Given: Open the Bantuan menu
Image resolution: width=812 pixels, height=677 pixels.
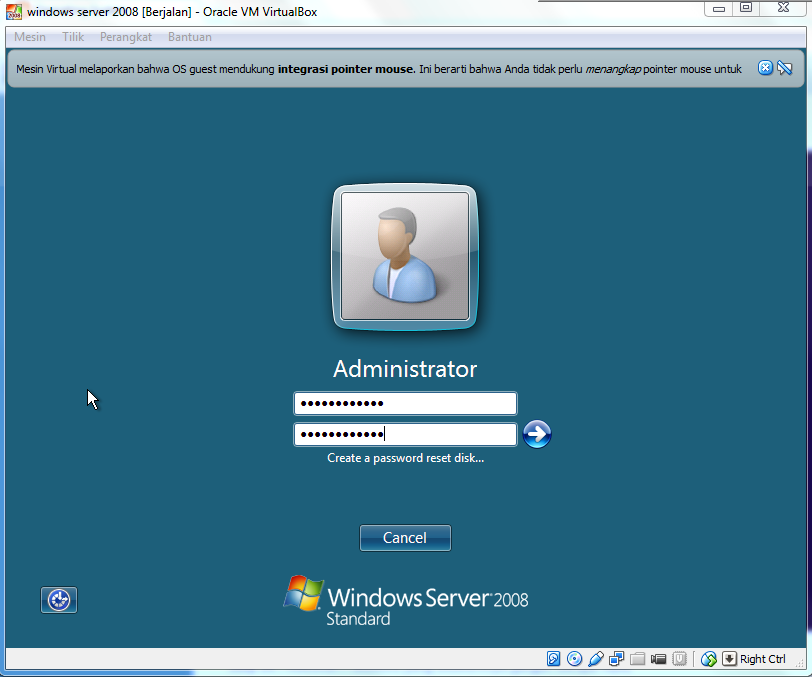Looking at the screenshot, I should tap(190, 37).
